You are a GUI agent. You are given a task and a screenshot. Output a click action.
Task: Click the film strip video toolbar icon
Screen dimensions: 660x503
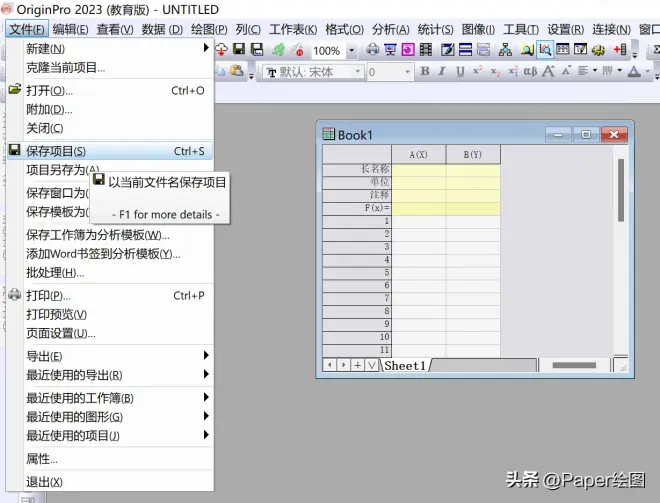426,50
